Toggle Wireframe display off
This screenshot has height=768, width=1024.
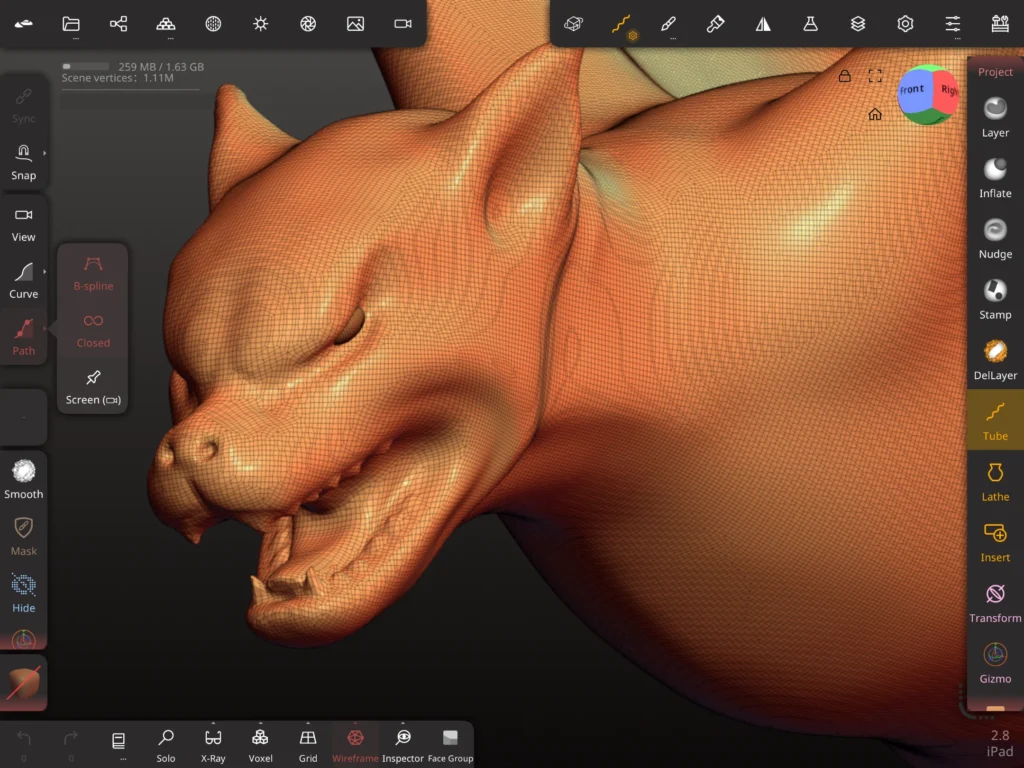pos(355,745)
